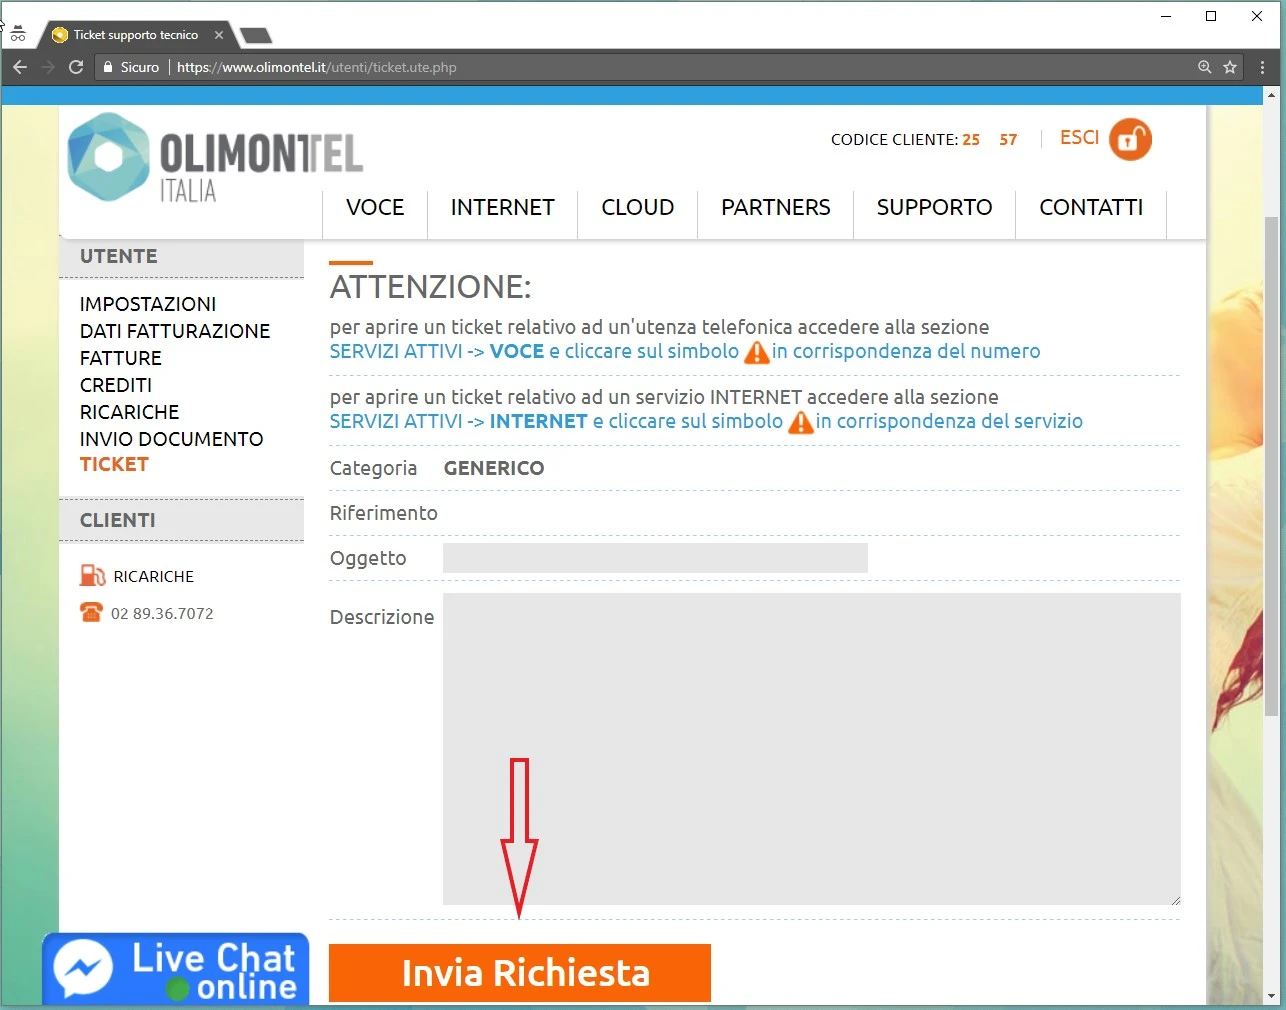Open the VOCE navigation menu
The image size is (1286, 1010).
(x=375, y=208)
